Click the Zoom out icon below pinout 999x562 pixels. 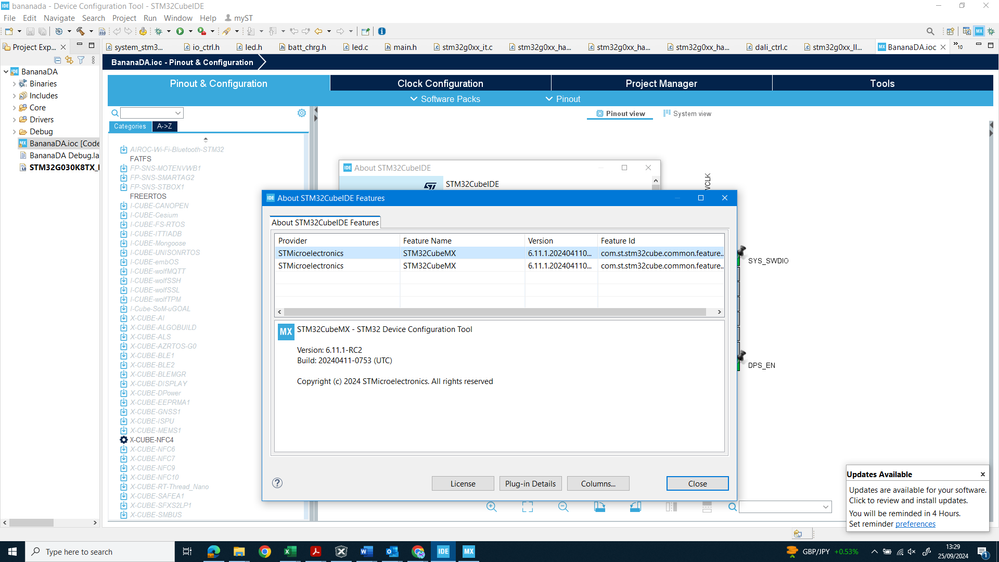tap(563, 507)
